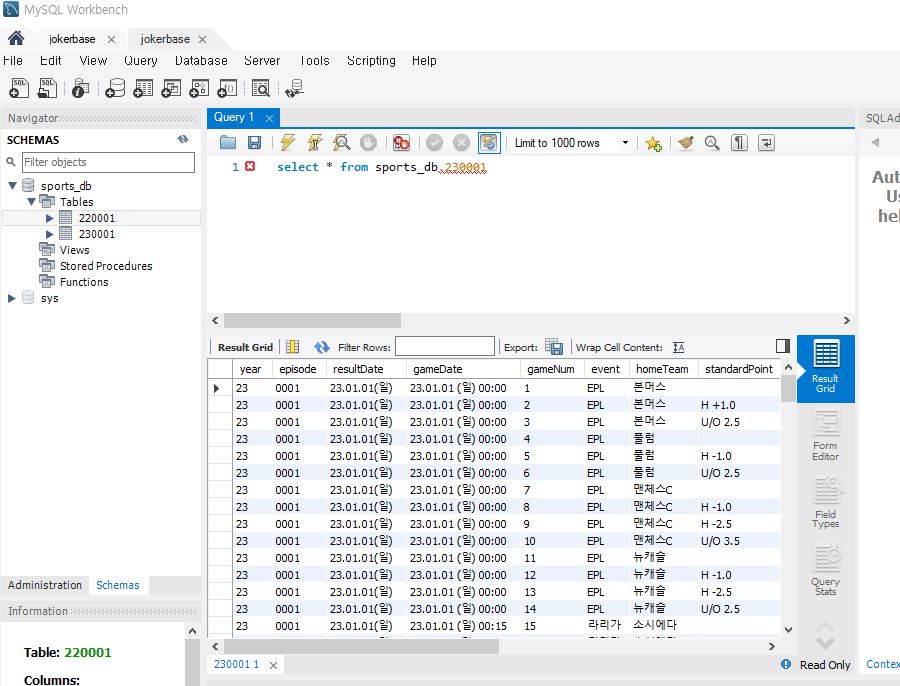Save snippet with the star icon

[653, 143]
